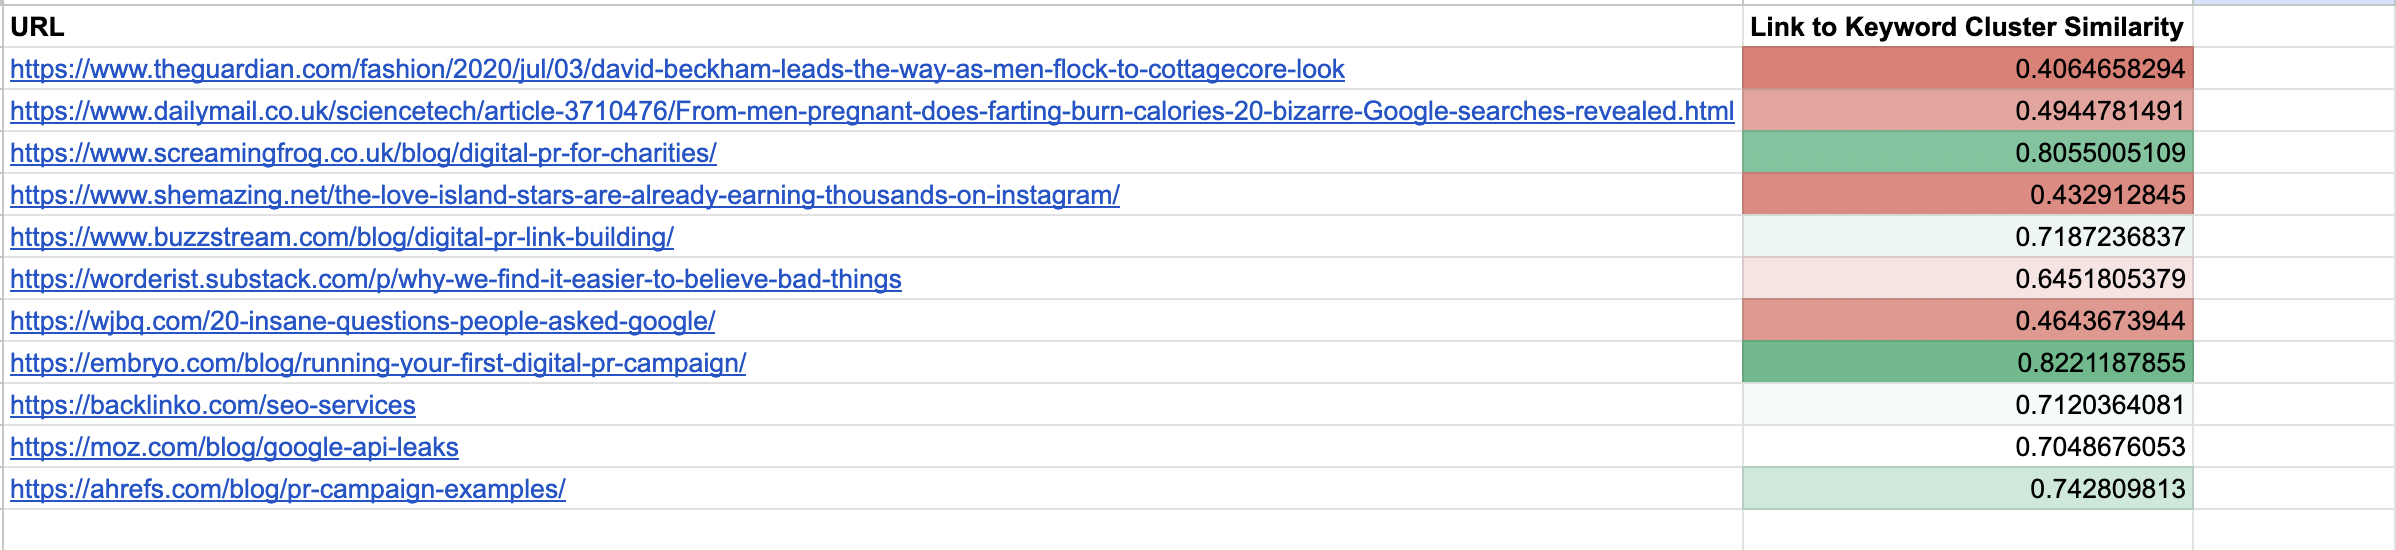Image resolution: width=2396 pixels, height=550 pixels.
Task: Select the dark green cell 0.8221187855
Action: click(1967, 363)
